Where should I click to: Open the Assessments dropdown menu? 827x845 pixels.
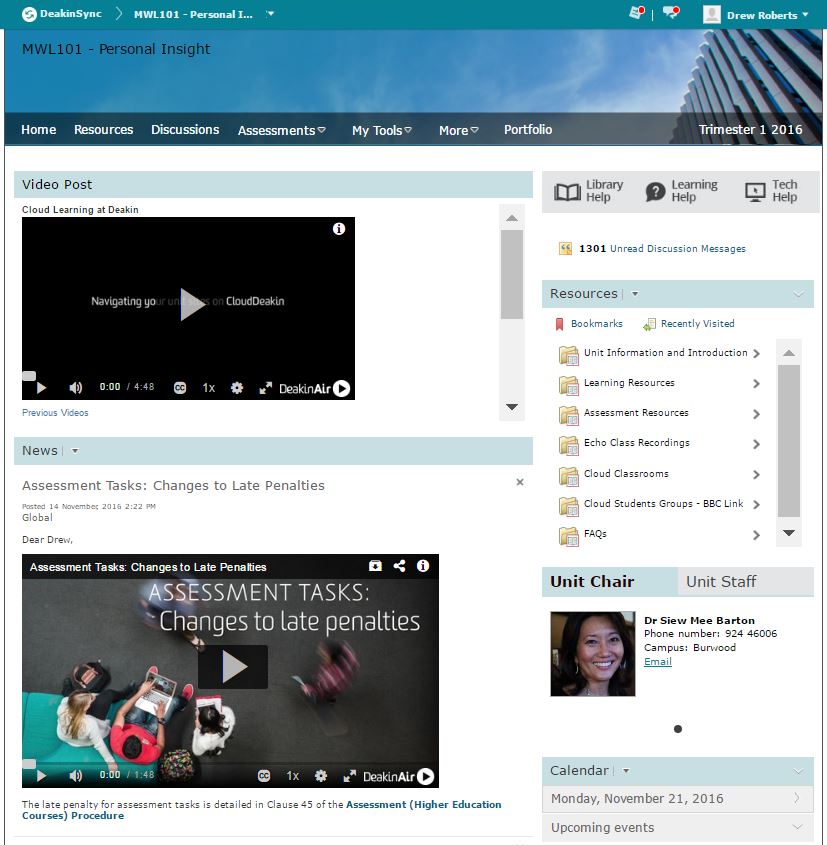click(x=282, y=130)
